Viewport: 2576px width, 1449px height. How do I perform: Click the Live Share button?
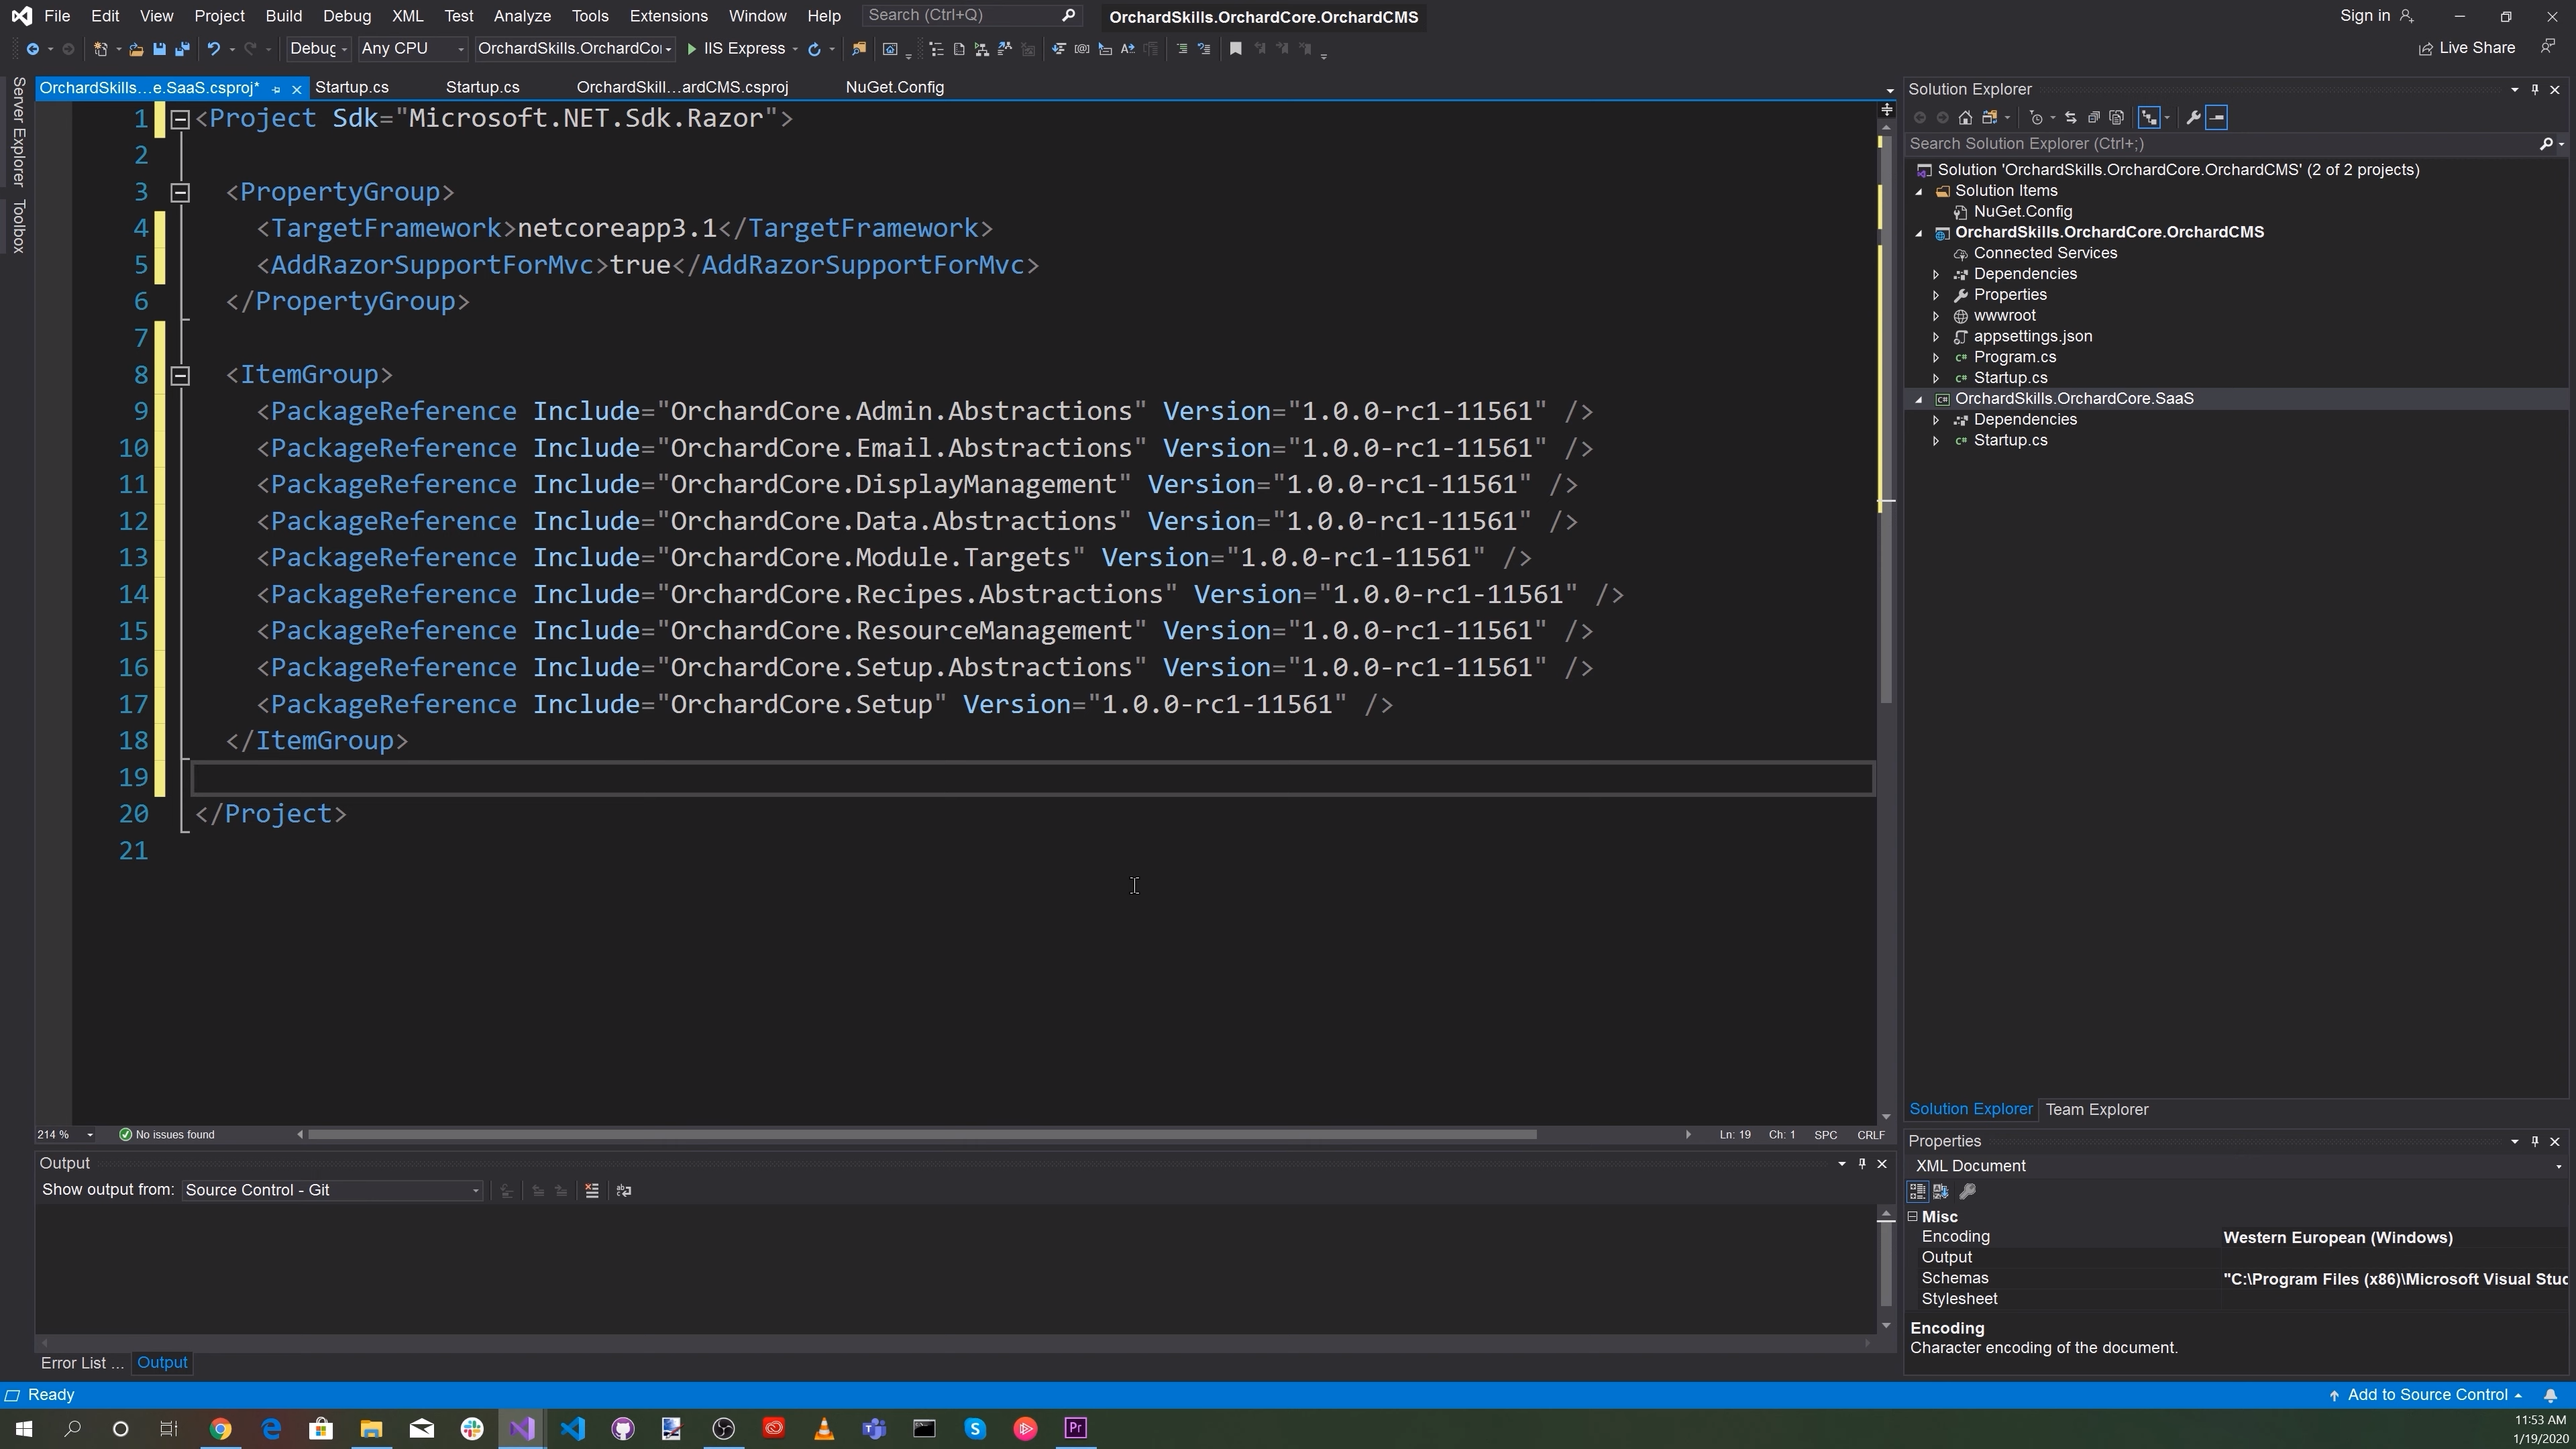(x=2466, y=49)
